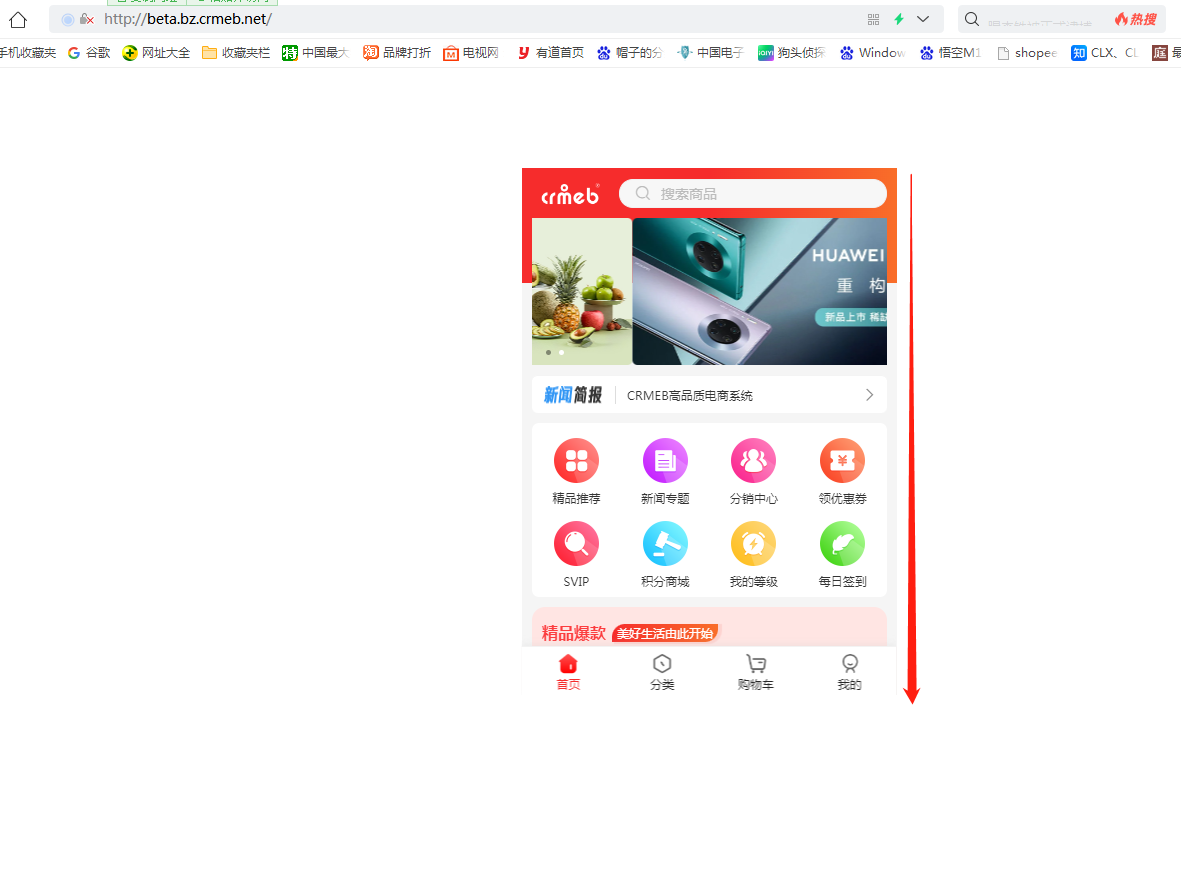Open the 我的等级 level icon
Image resolution: width=1181 pixels, height=892 pixels.
coord(753,544)
